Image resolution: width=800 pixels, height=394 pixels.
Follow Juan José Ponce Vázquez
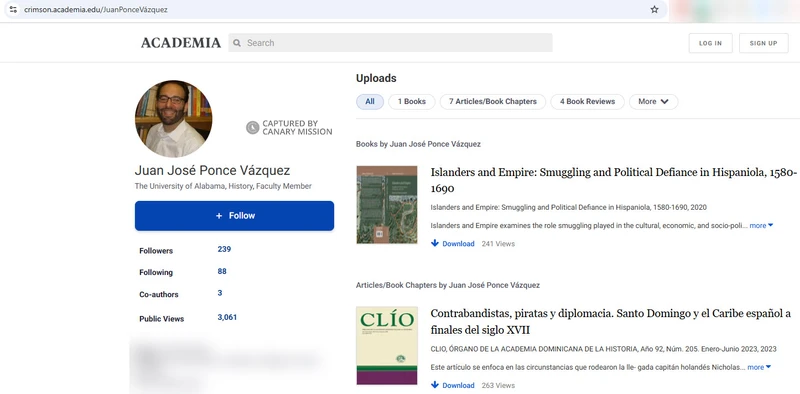pos(234,216)
